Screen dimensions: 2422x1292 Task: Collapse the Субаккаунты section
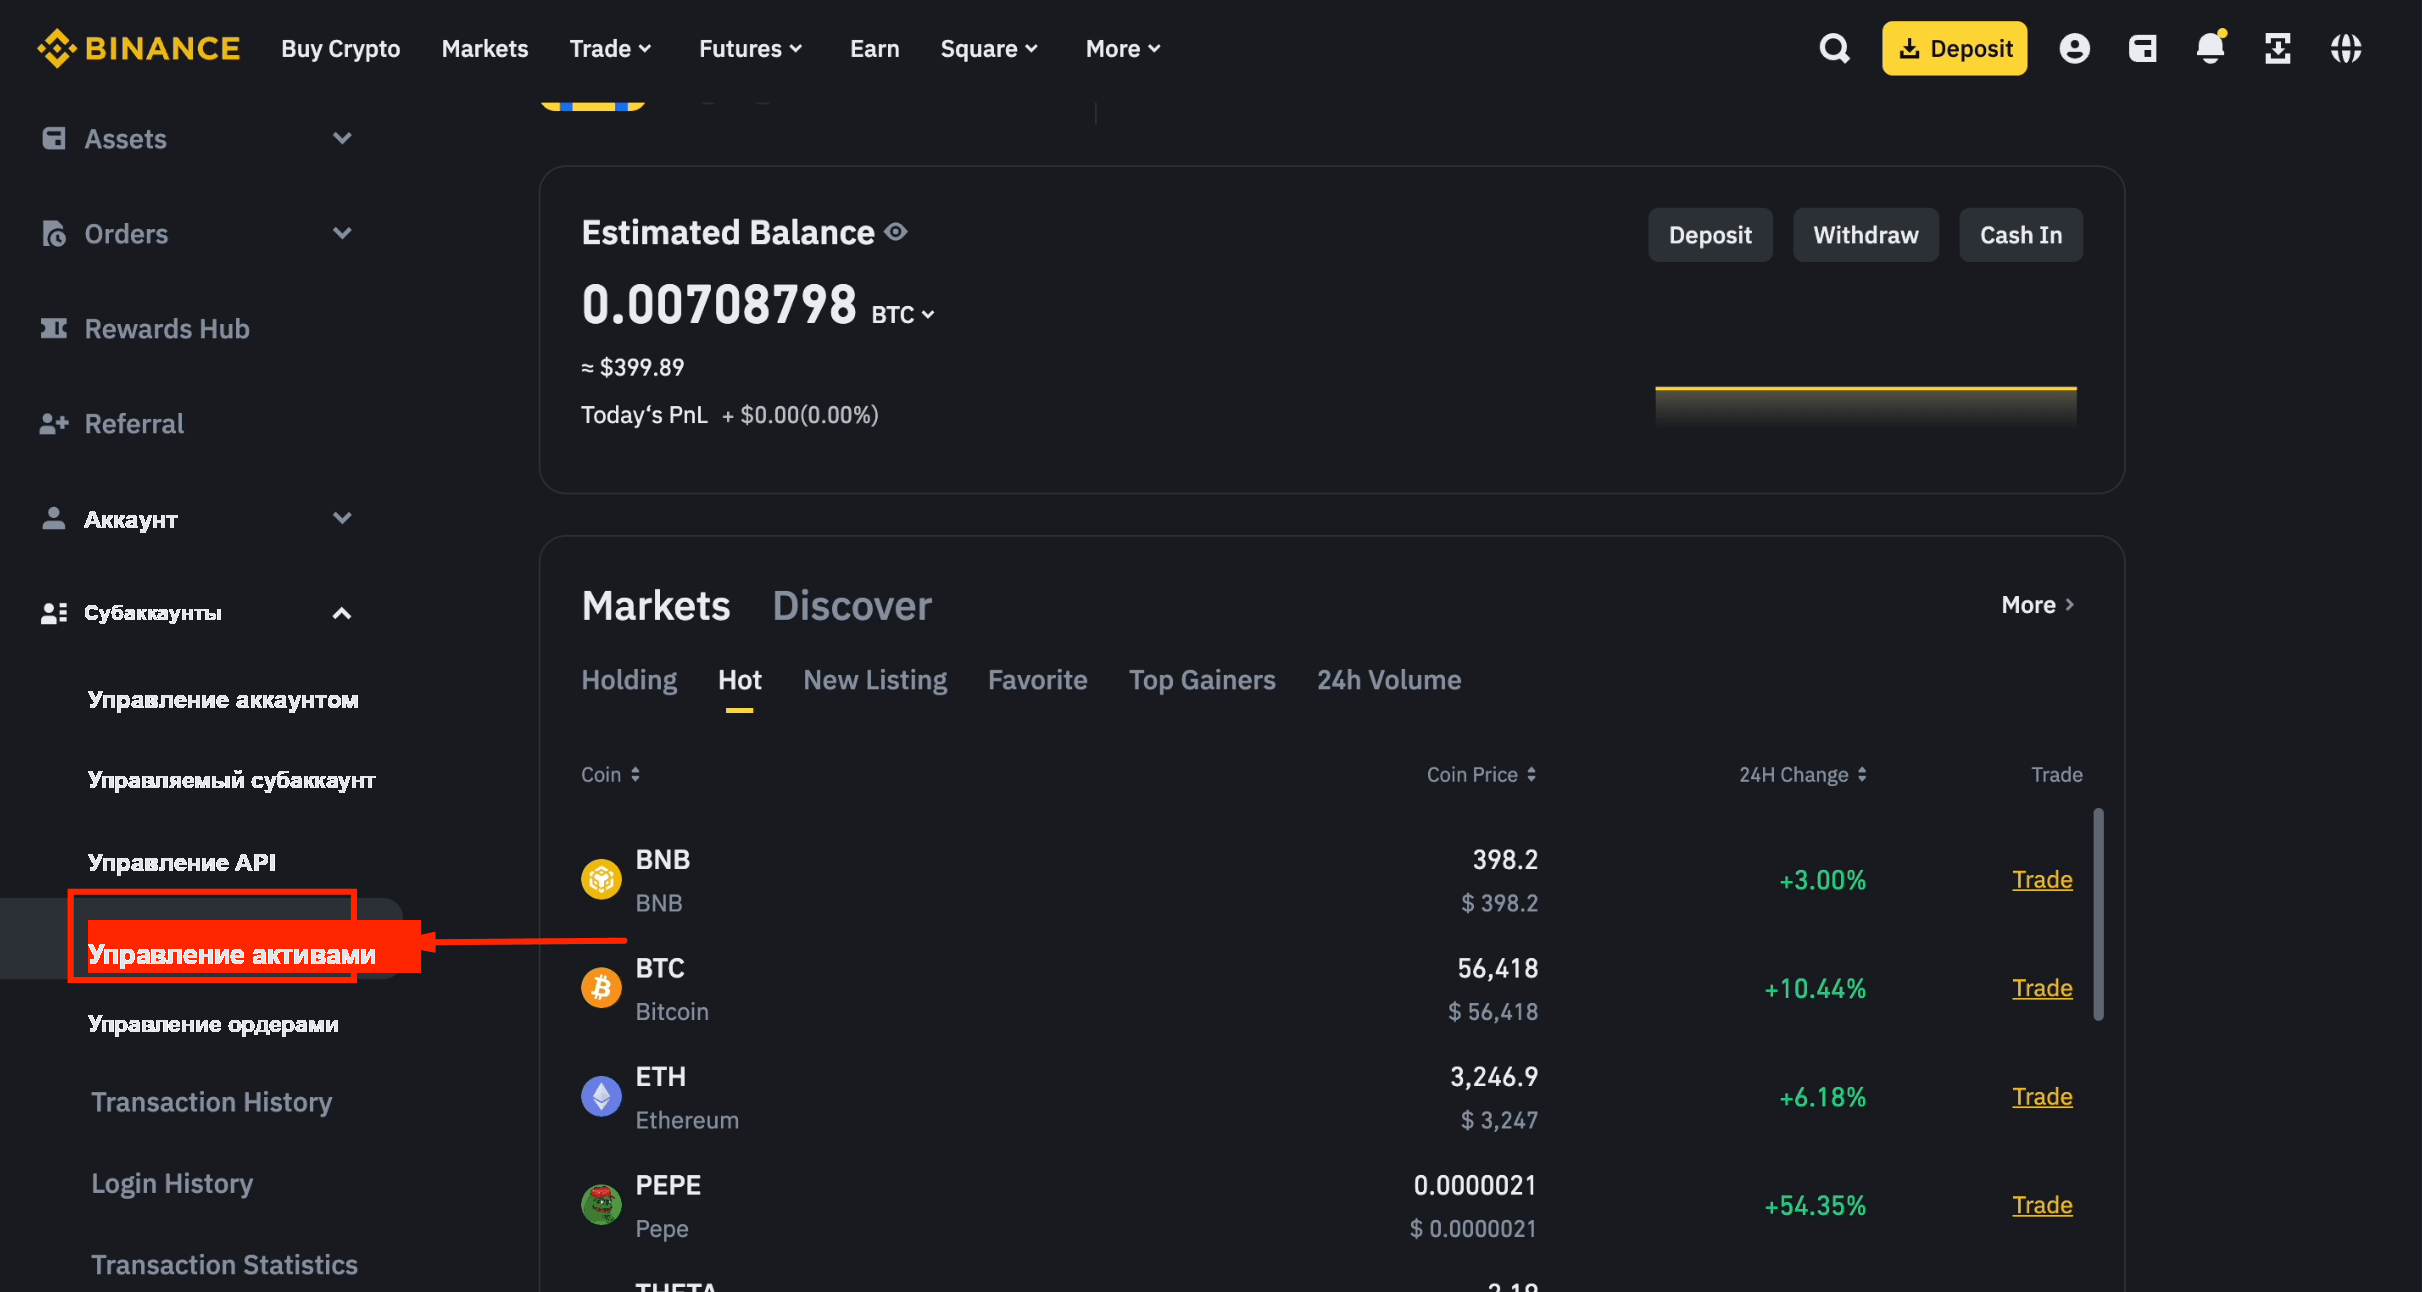tap(342, 613)
